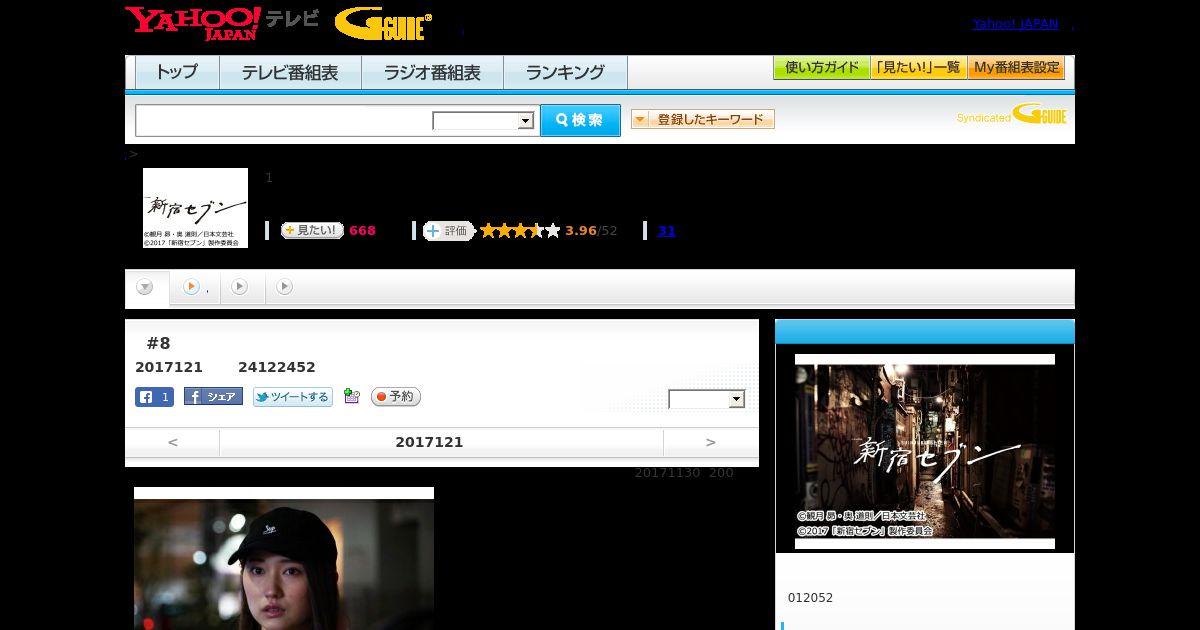Open the Yahoo! JAPAN link at top right
Screen dimensions: 1200x630
tap(1015, 24)
